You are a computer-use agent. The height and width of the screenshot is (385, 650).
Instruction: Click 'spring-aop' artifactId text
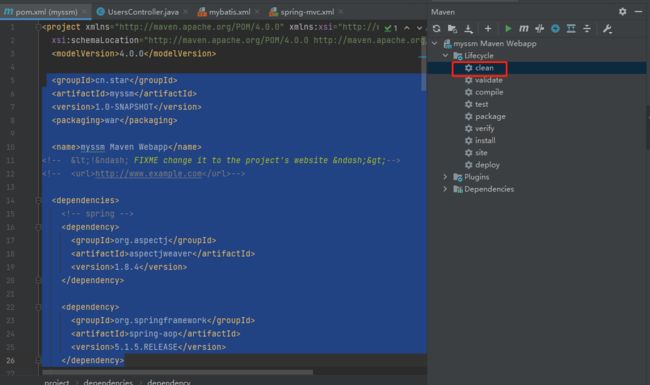153,334
